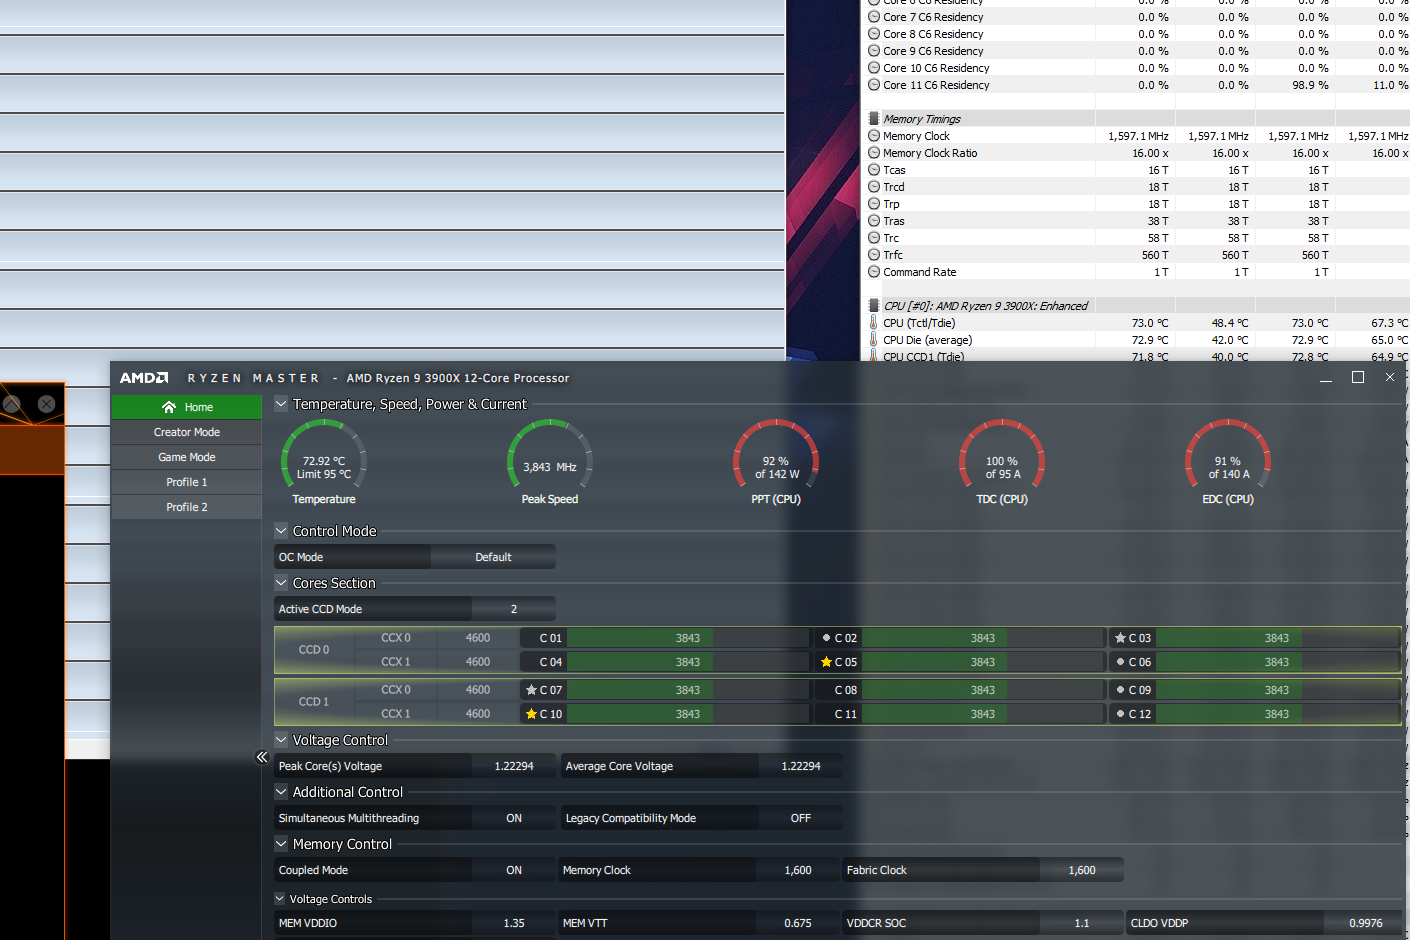Collapse Temperature, Speed, Power & Current section
Screen dimensions: 1410x940
point(281,404)
